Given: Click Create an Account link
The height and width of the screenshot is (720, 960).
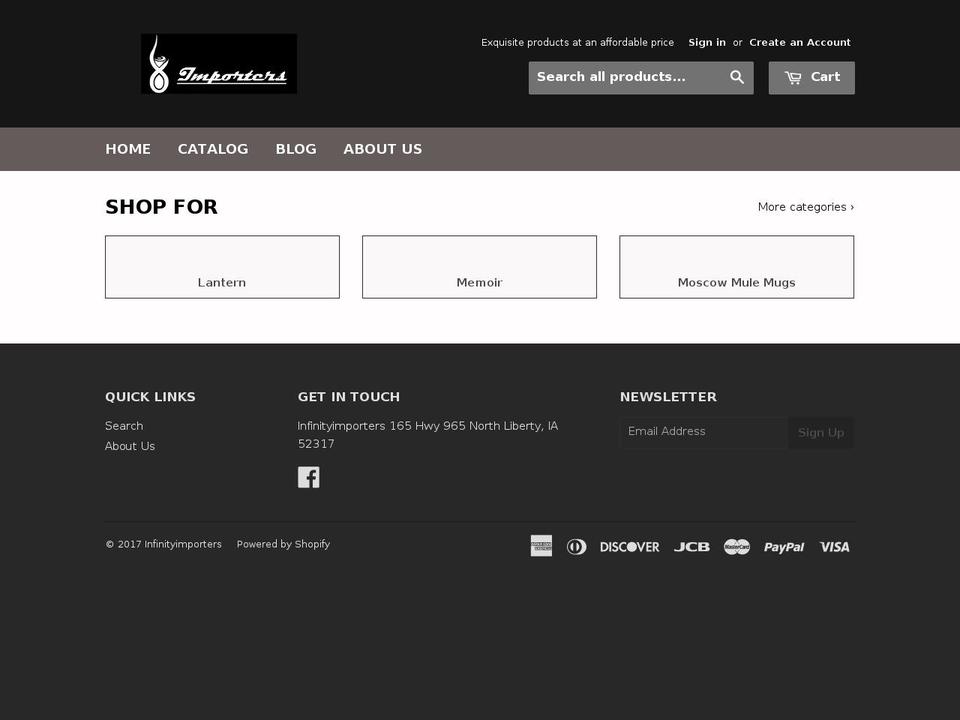Looking at the screenshot, I should pos(800,42).
